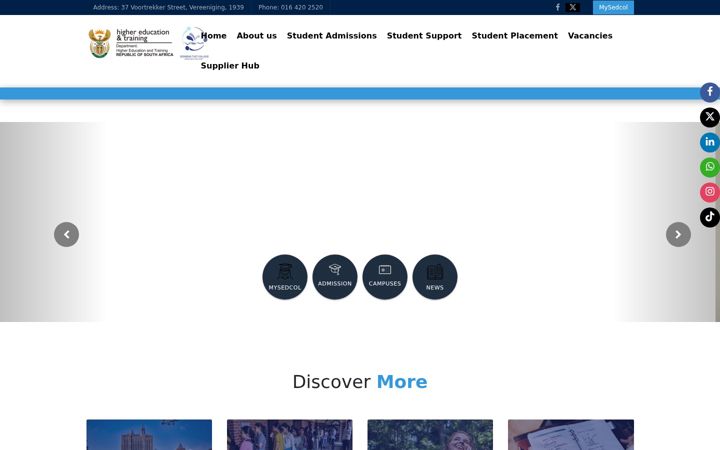Open the floating TikTok button
Image resolution: width=720 pixels, height=450 pixels.
(x=709, y=217)
